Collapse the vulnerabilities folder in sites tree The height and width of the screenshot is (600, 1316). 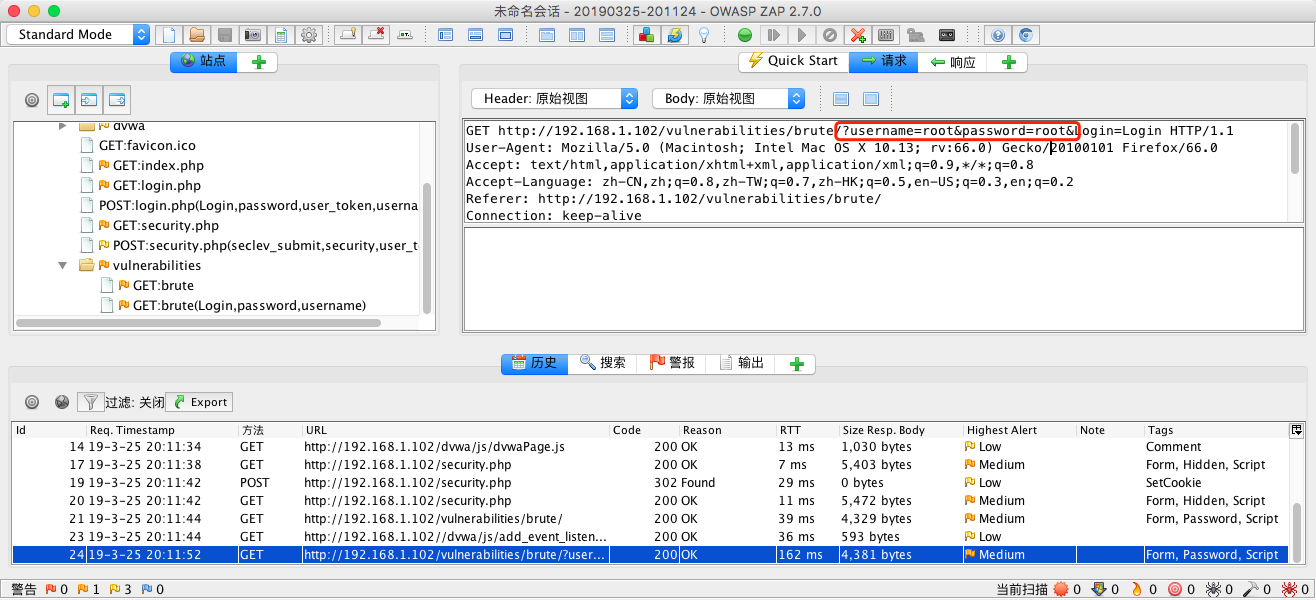tap(63, 265)
